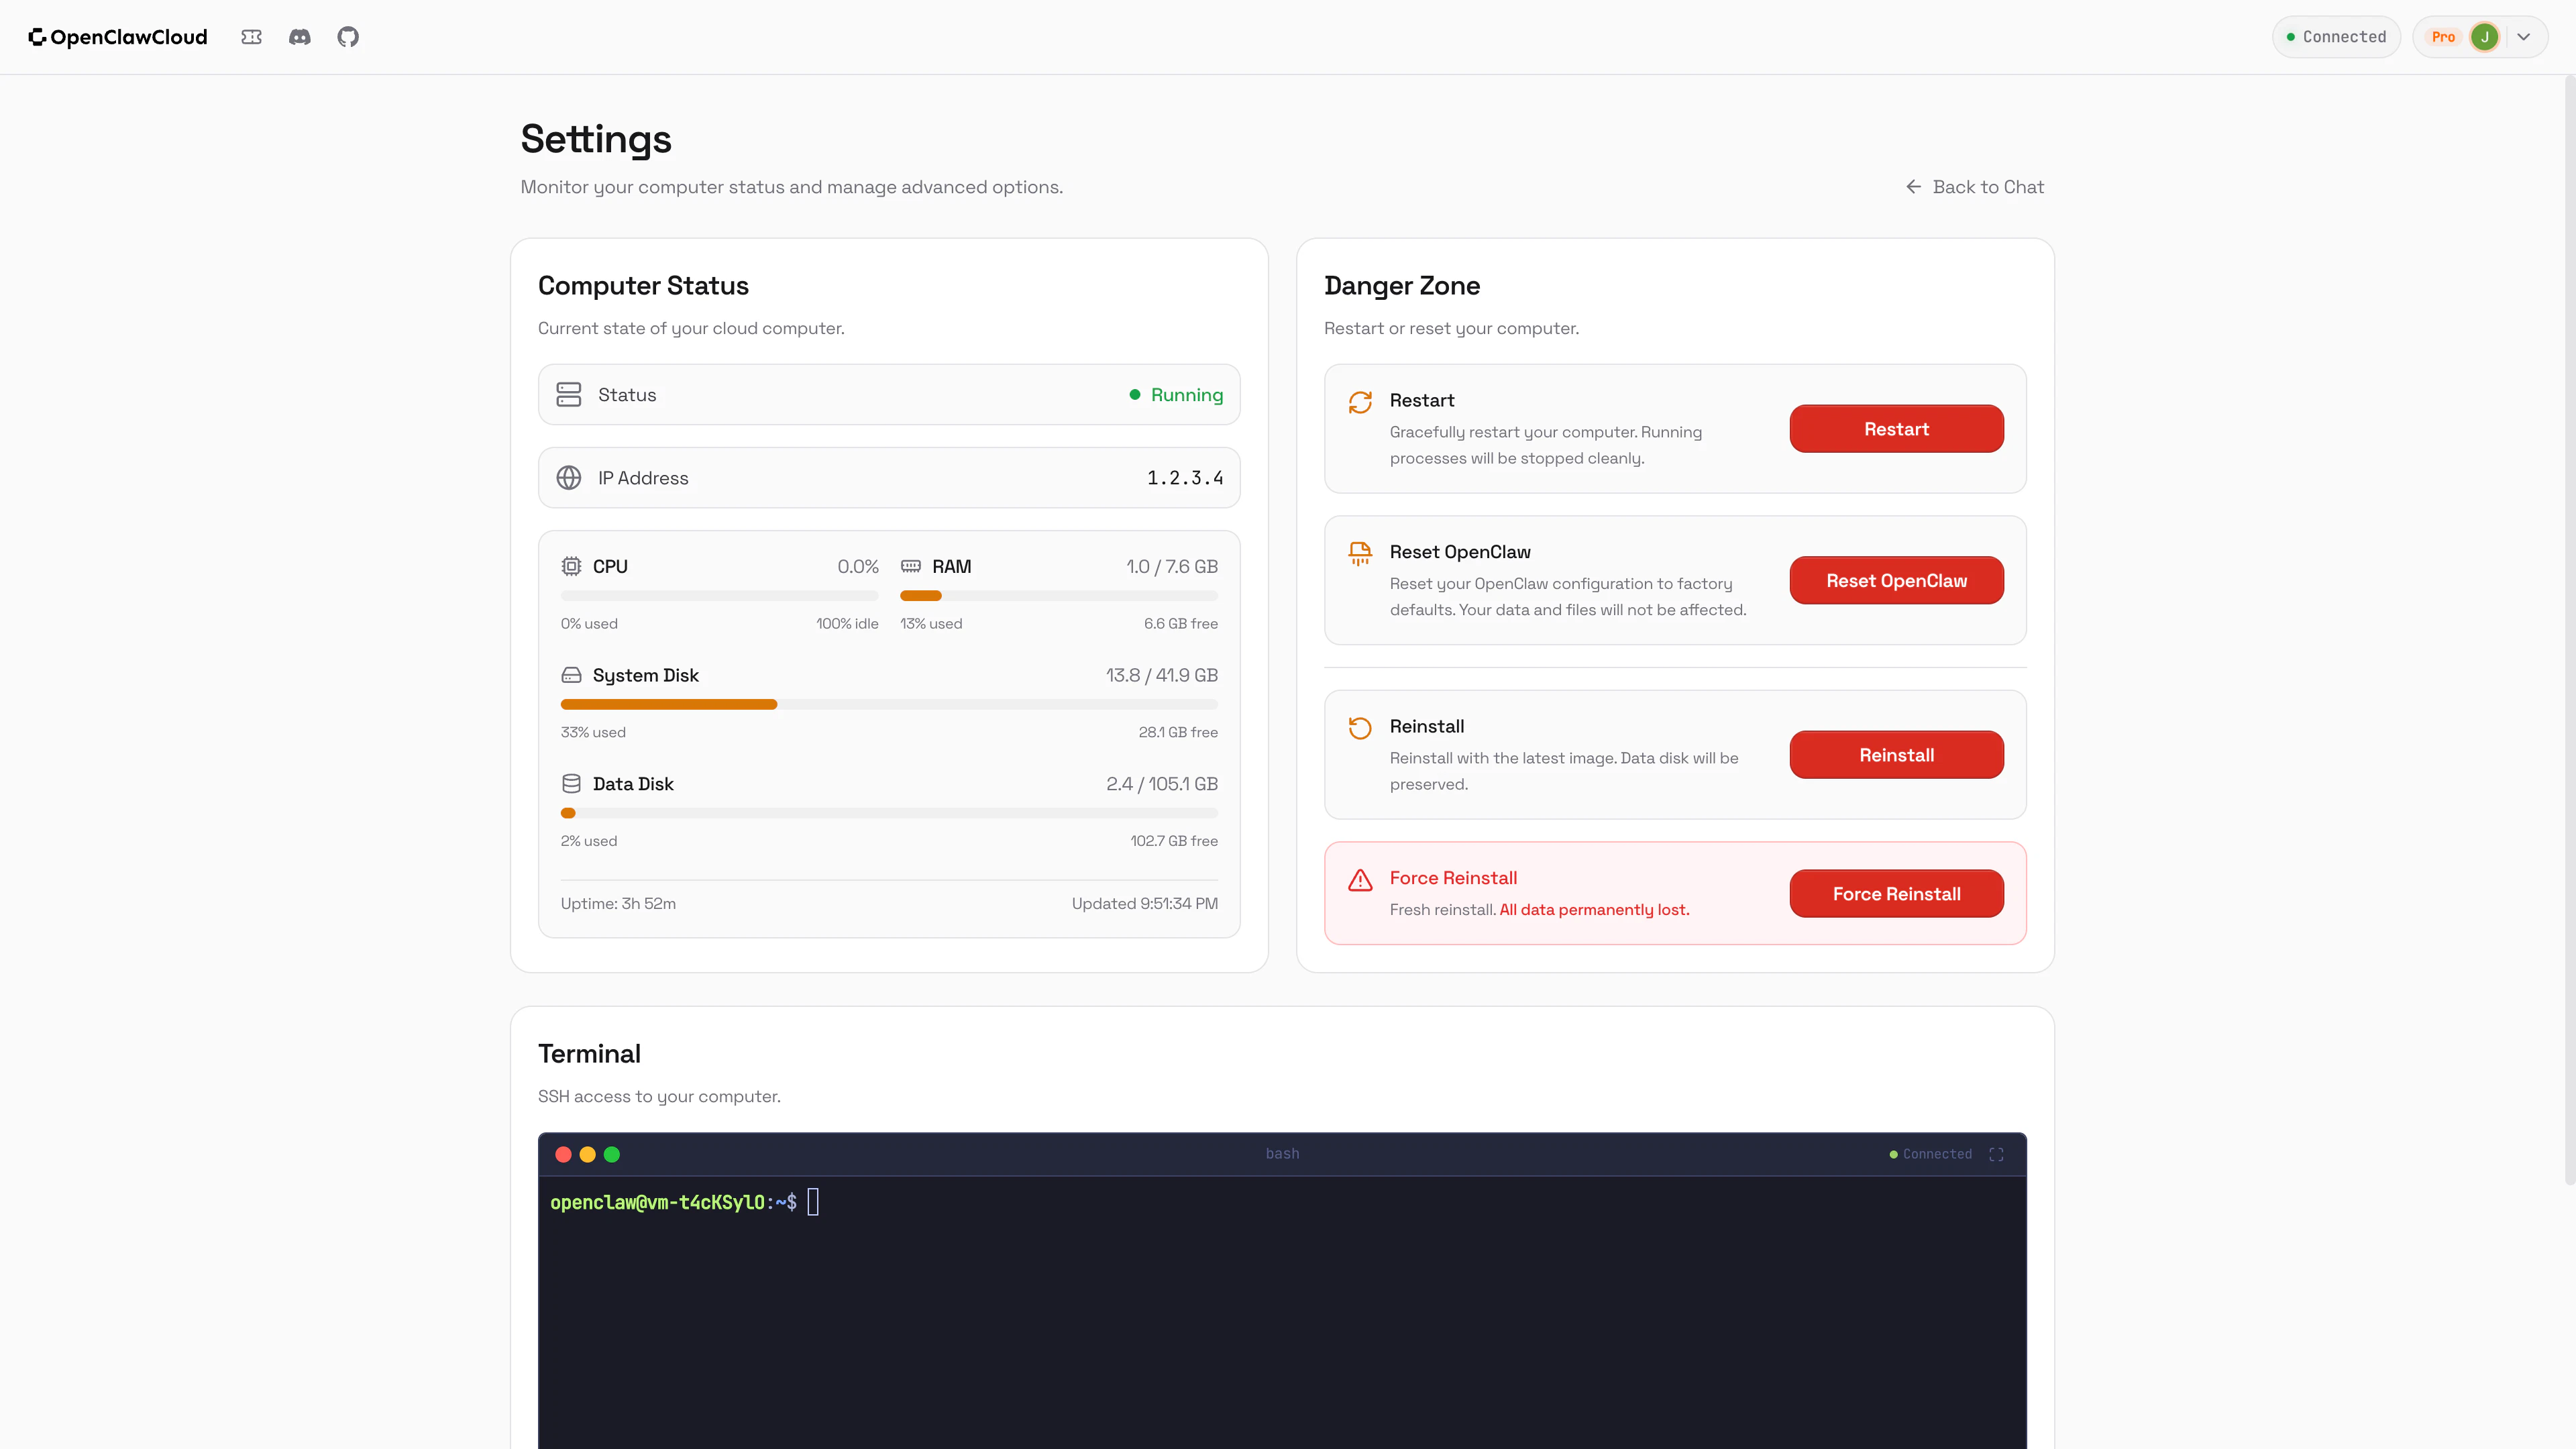This screenshot has width=2576, height=1449.
Task: Click the System Disk usage bar
Action: click(888, 705)
